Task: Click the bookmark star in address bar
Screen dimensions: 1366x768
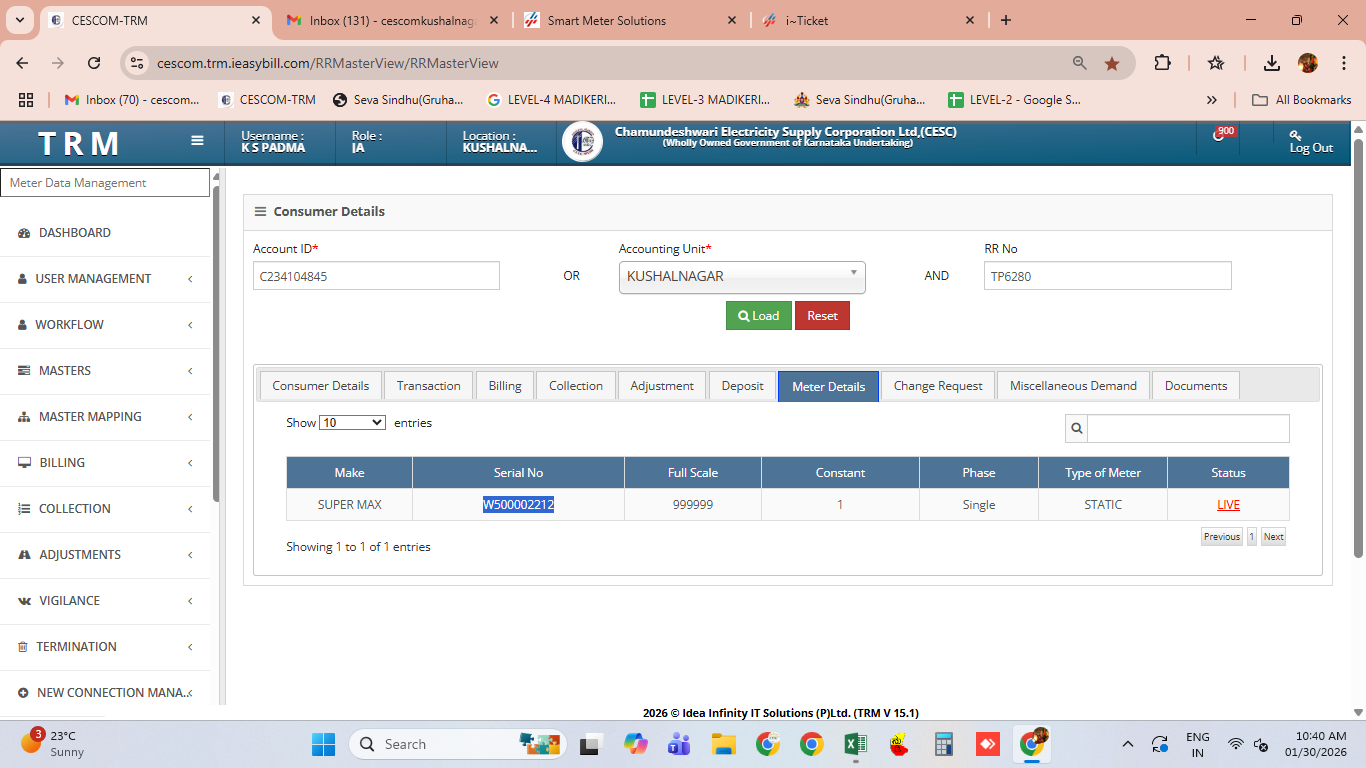Action: pyautogui.click(x=1112, y=63)
